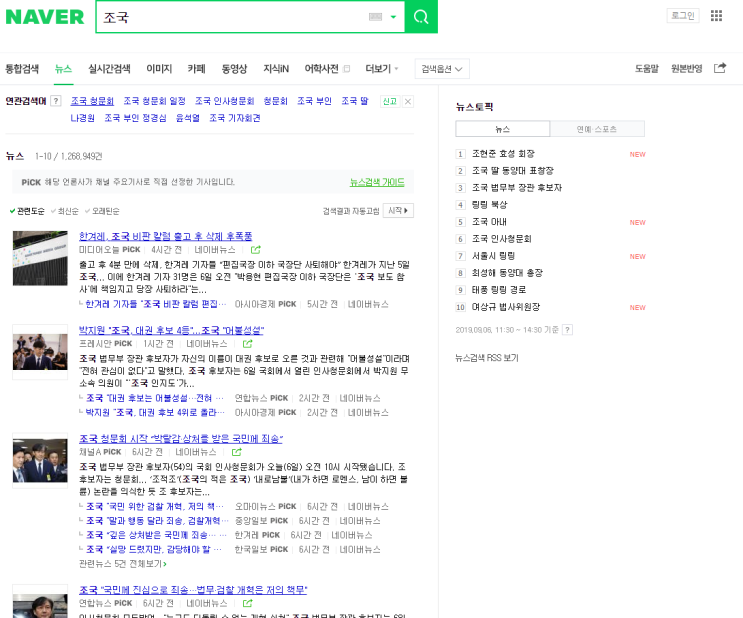Open the 카페 tab
The image size is (743, 618).
pos(196,69)
